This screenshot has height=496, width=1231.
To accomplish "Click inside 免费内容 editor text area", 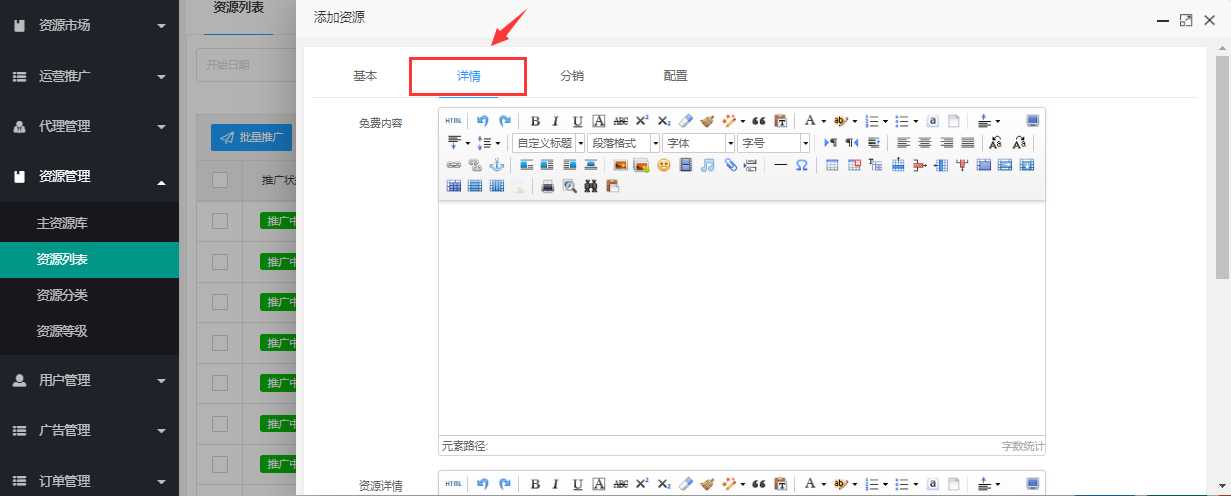I will [741, 318].
